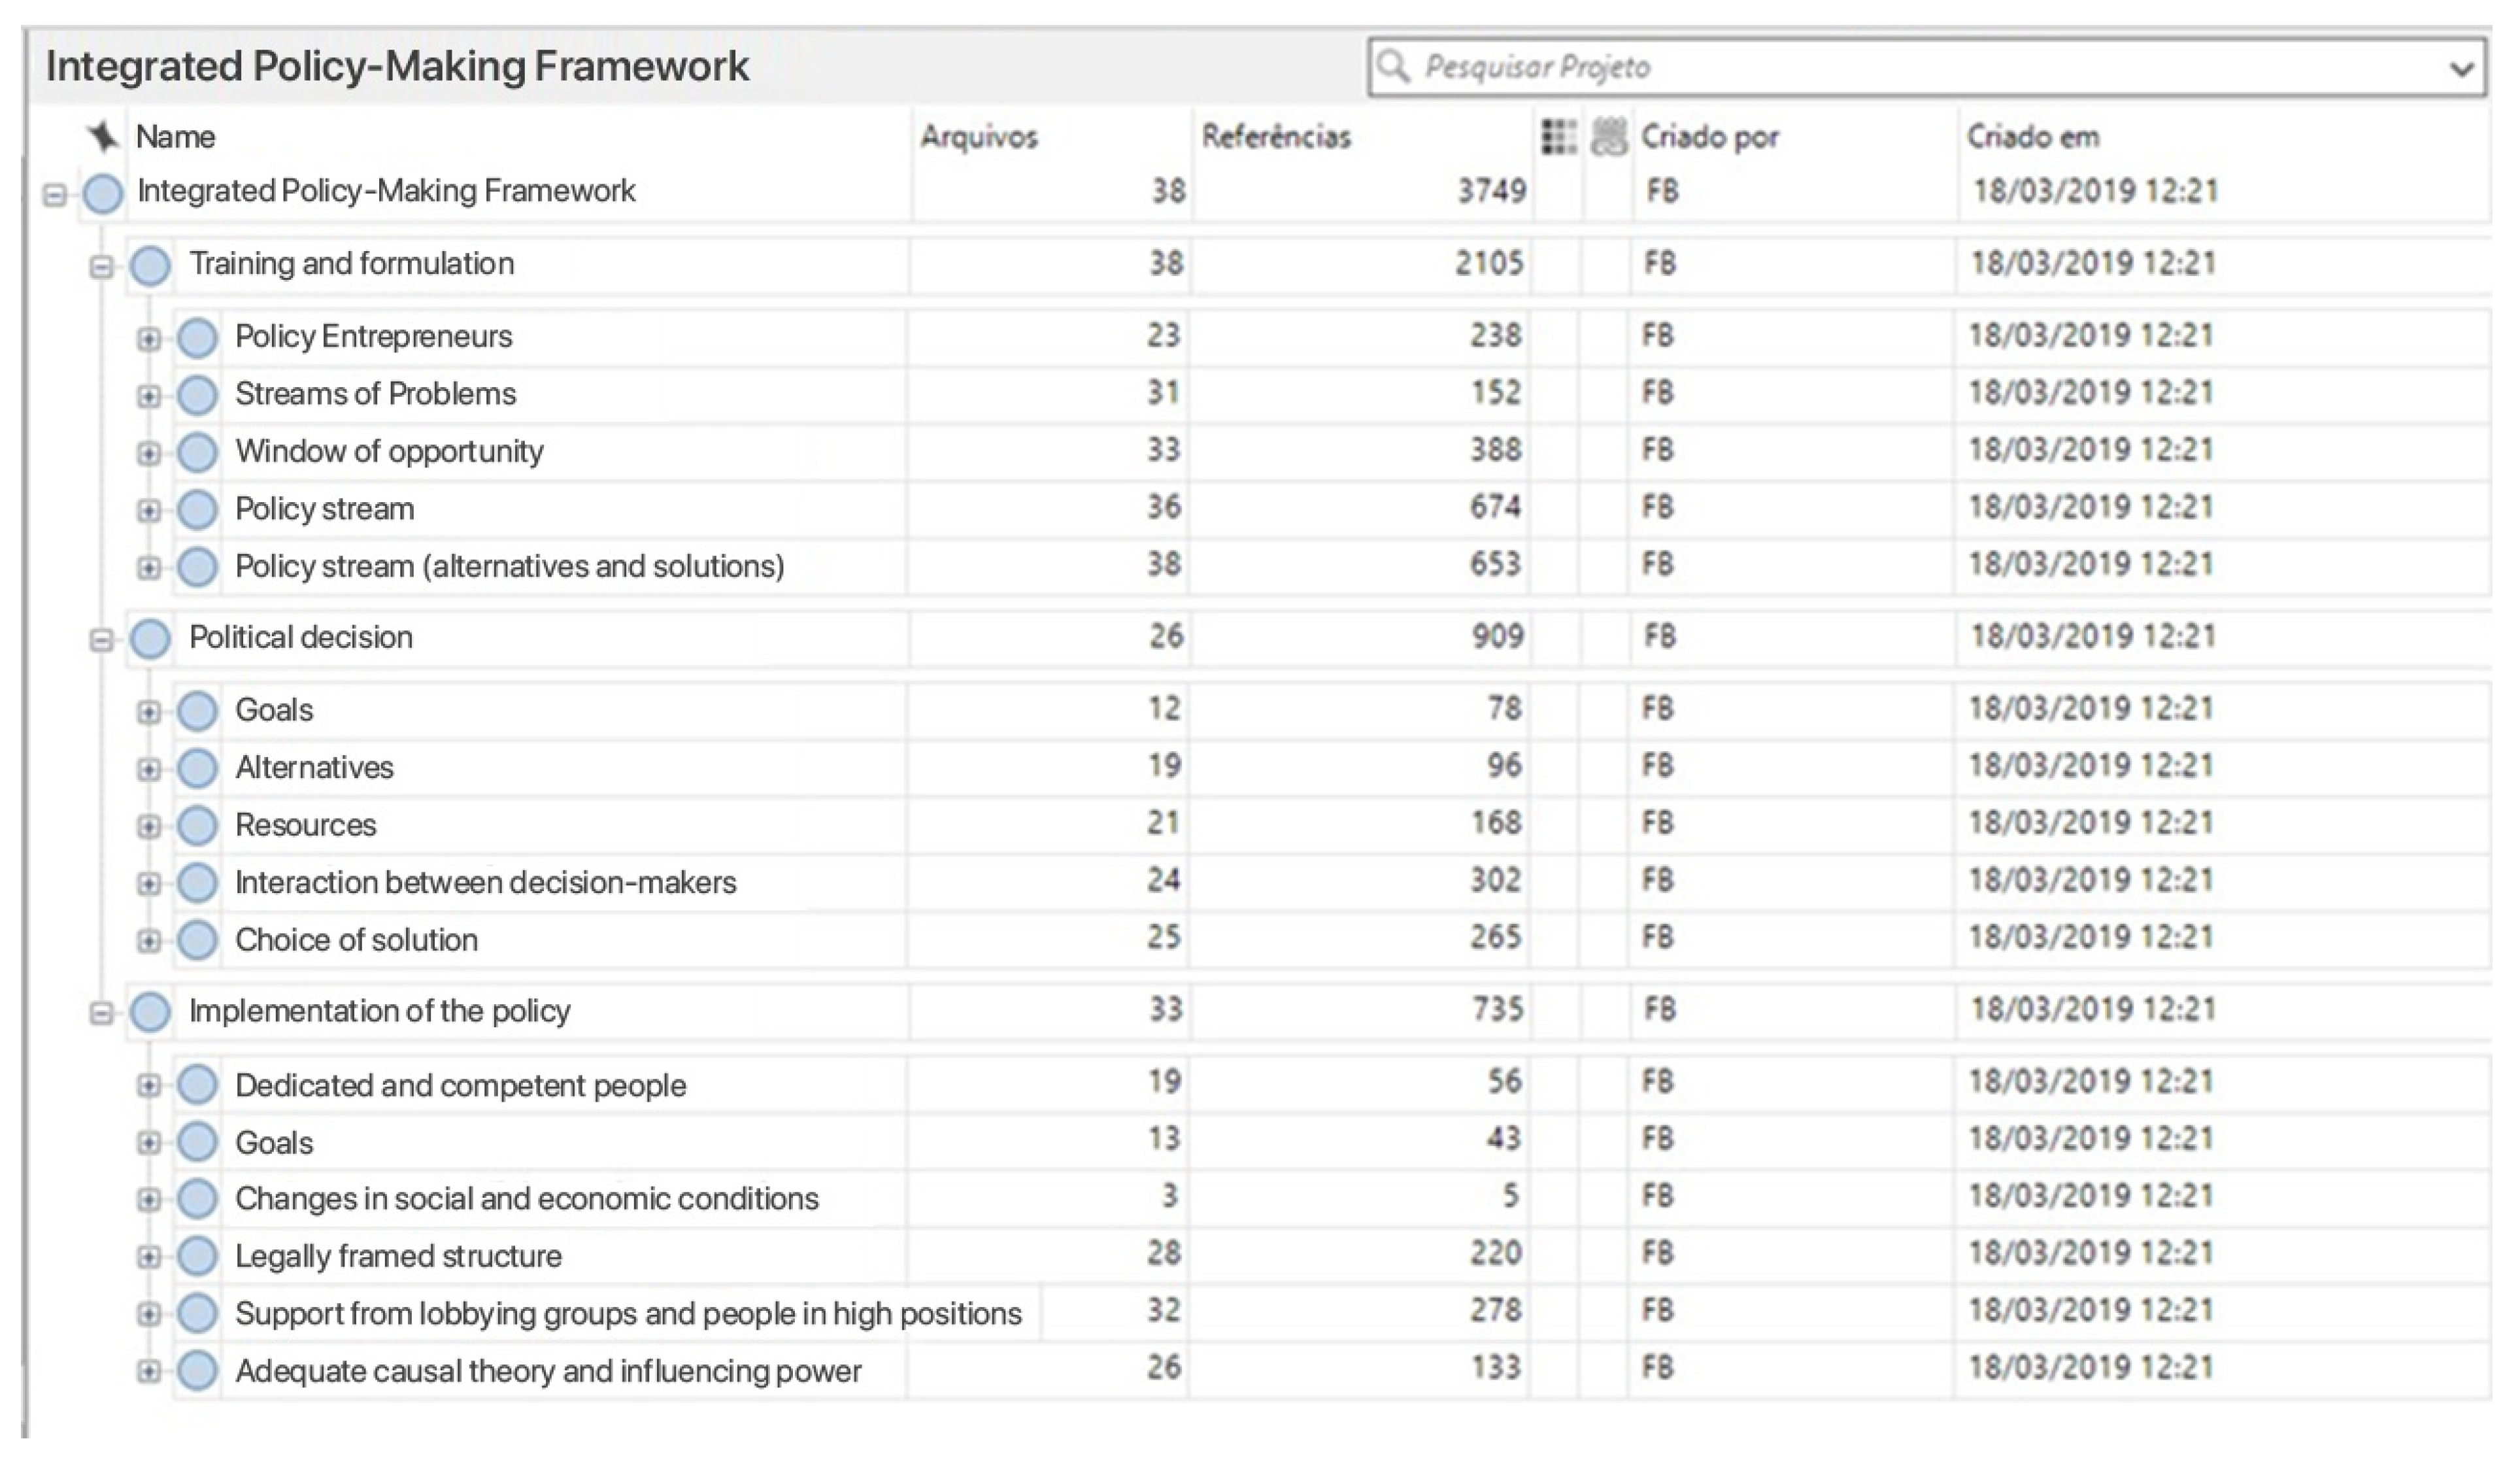Click the pin icon in header row

tap(103, 136)
